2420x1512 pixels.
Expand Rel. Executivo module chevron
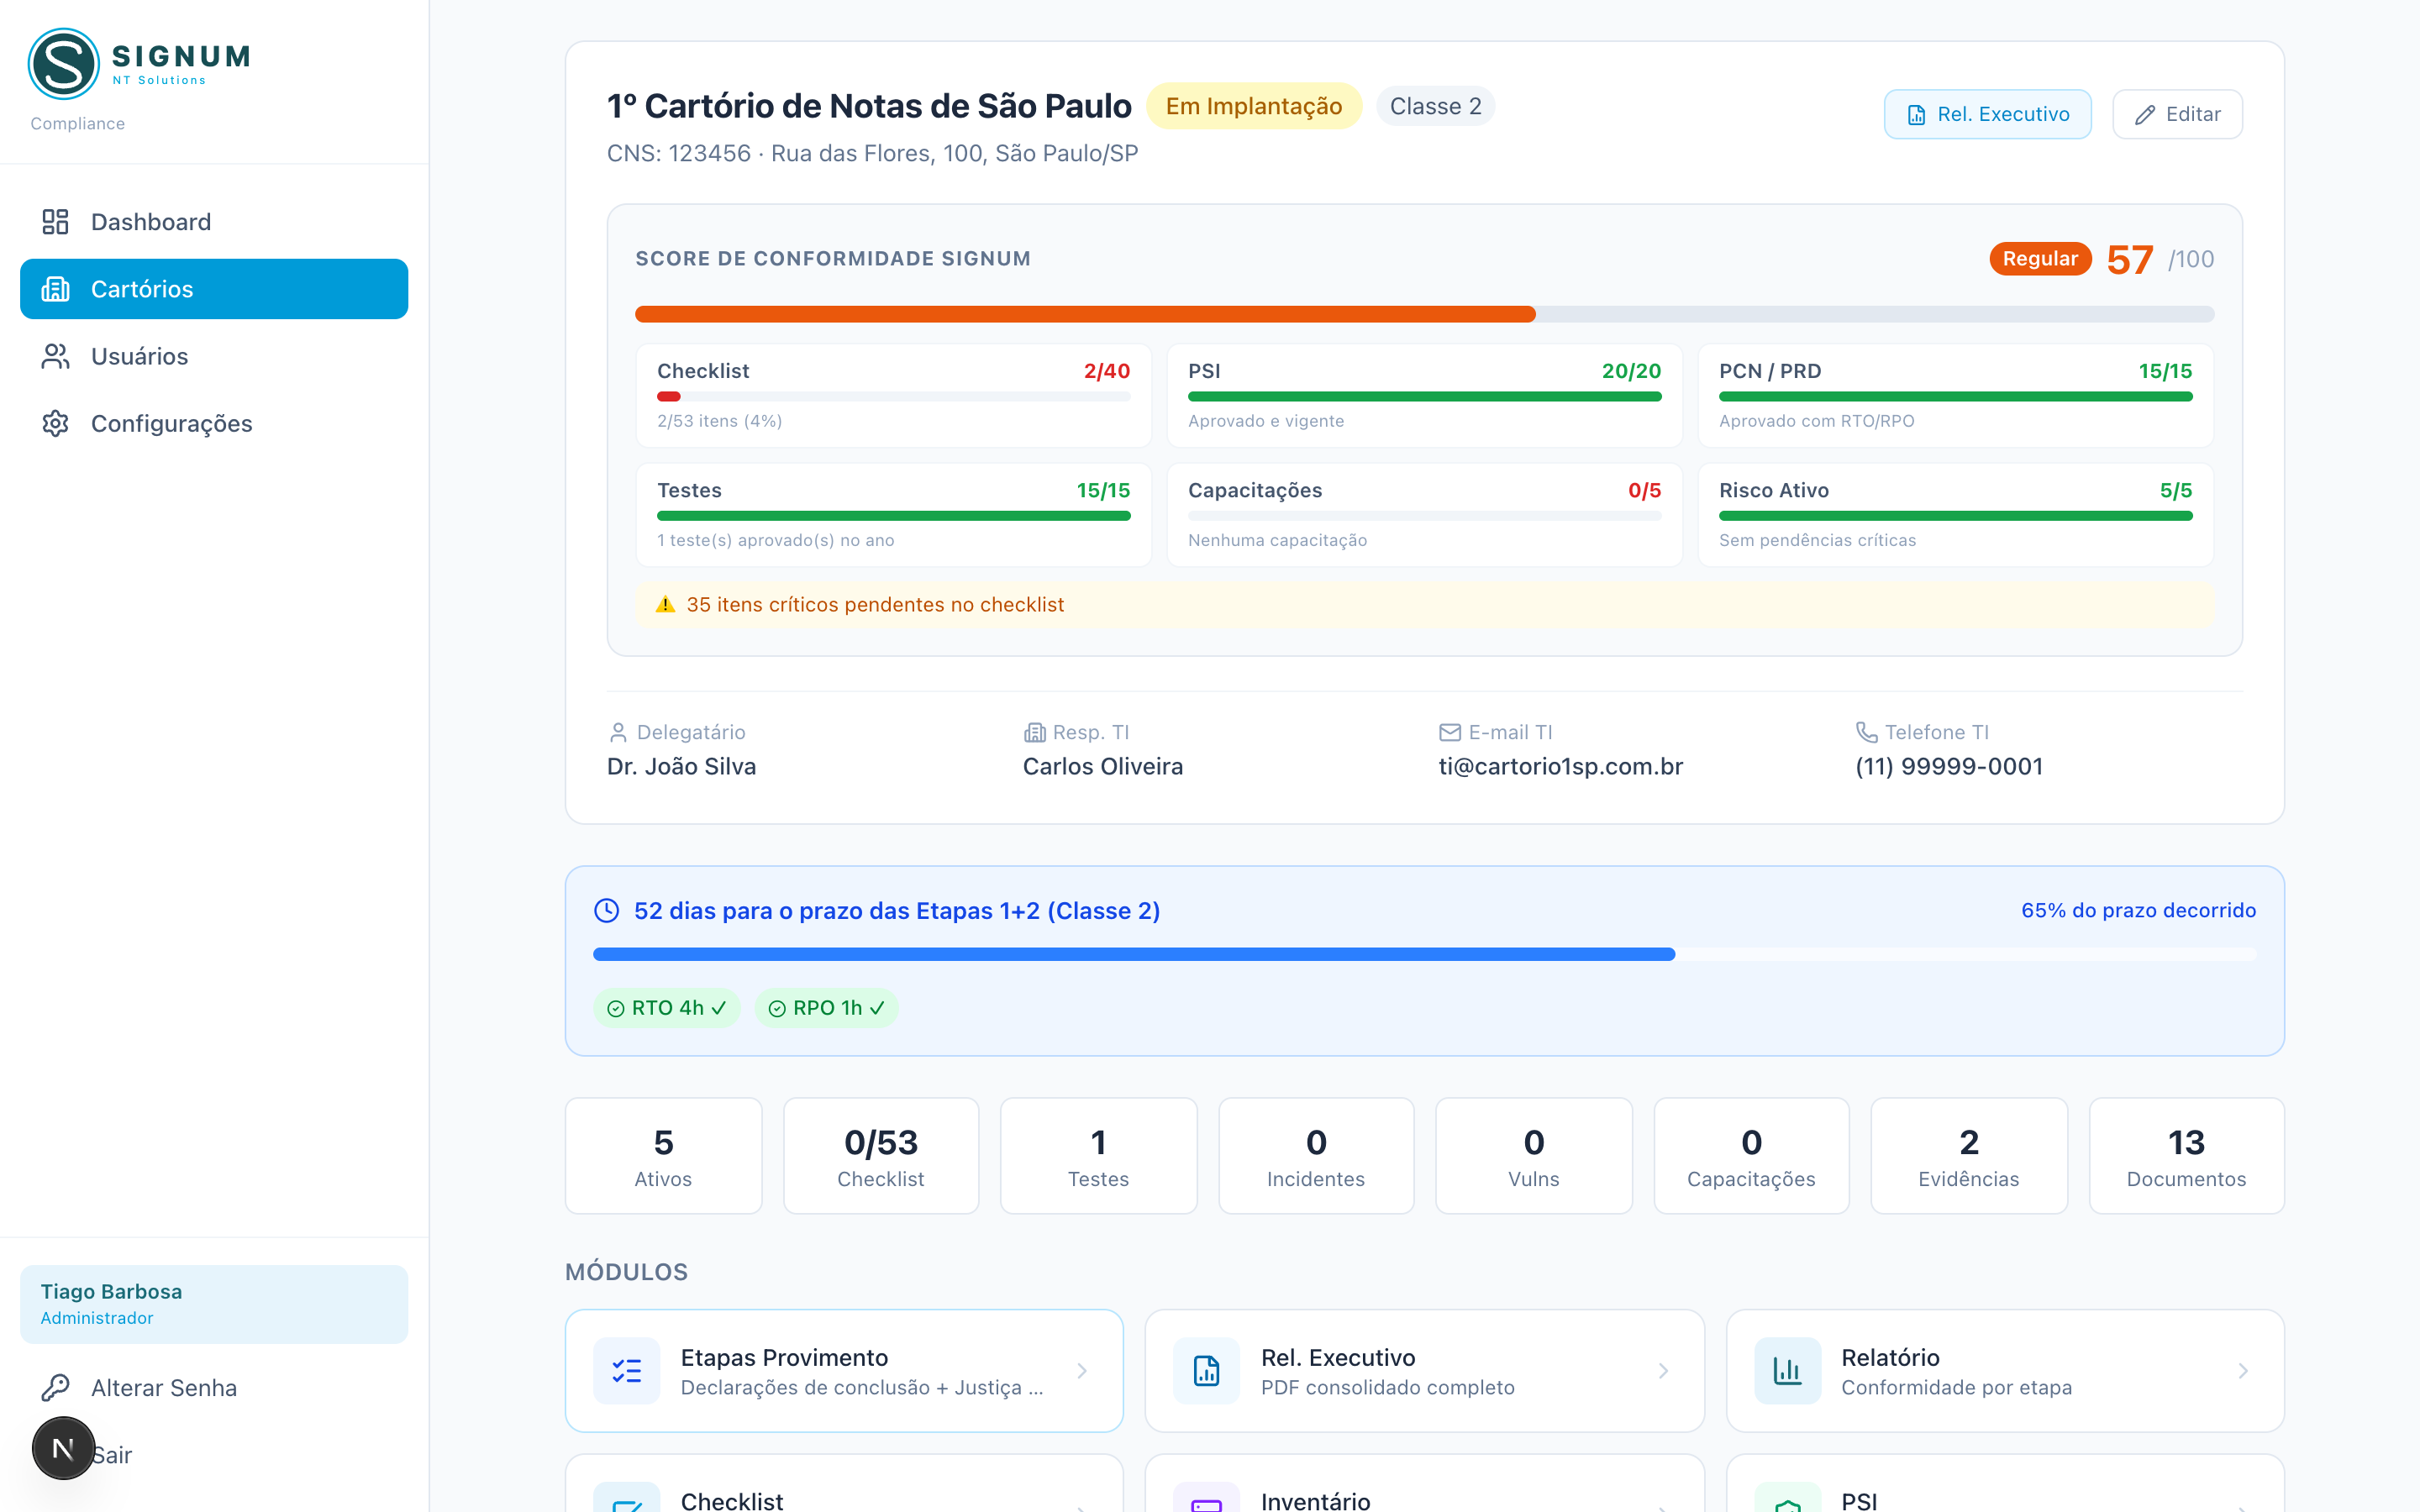1663,1371
